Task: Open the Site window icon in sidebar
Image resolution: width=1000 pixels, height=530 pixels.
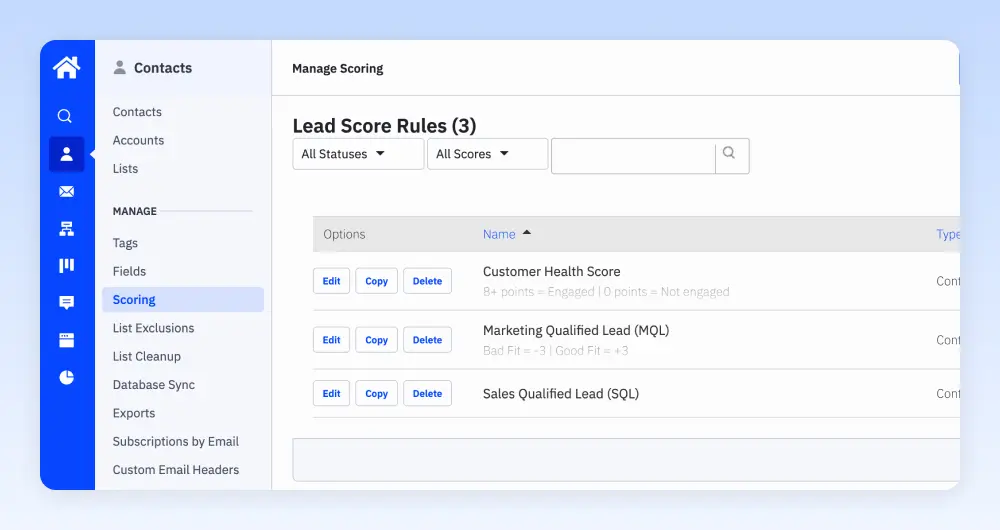Action: pyautogui.click(x=66, y=340)
